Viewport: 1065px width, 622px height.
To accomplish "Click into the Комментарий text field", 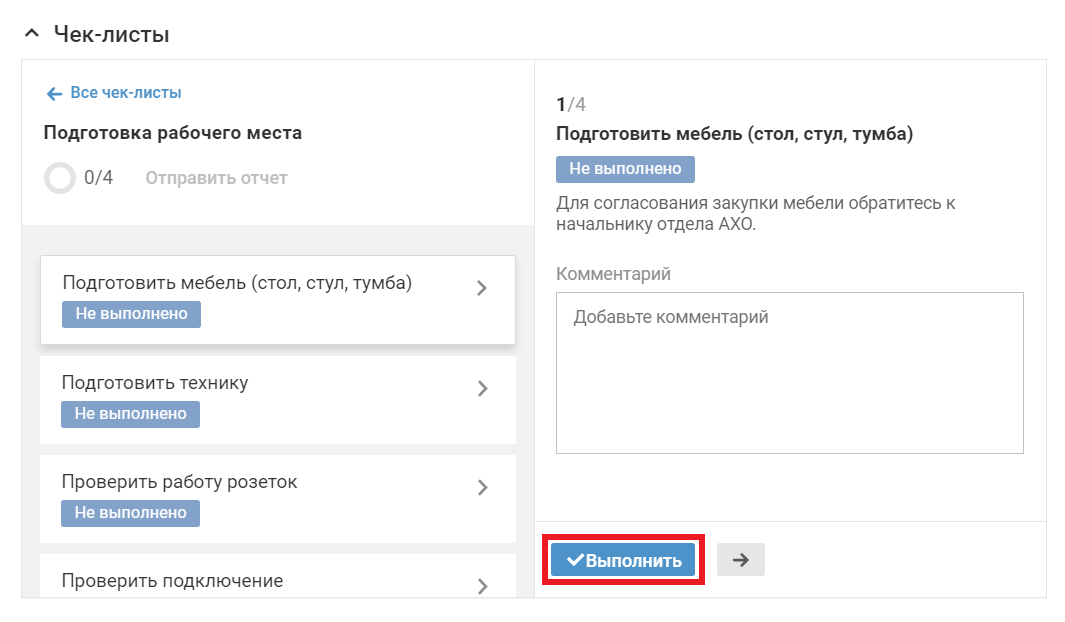I will (x=789, y=372).
